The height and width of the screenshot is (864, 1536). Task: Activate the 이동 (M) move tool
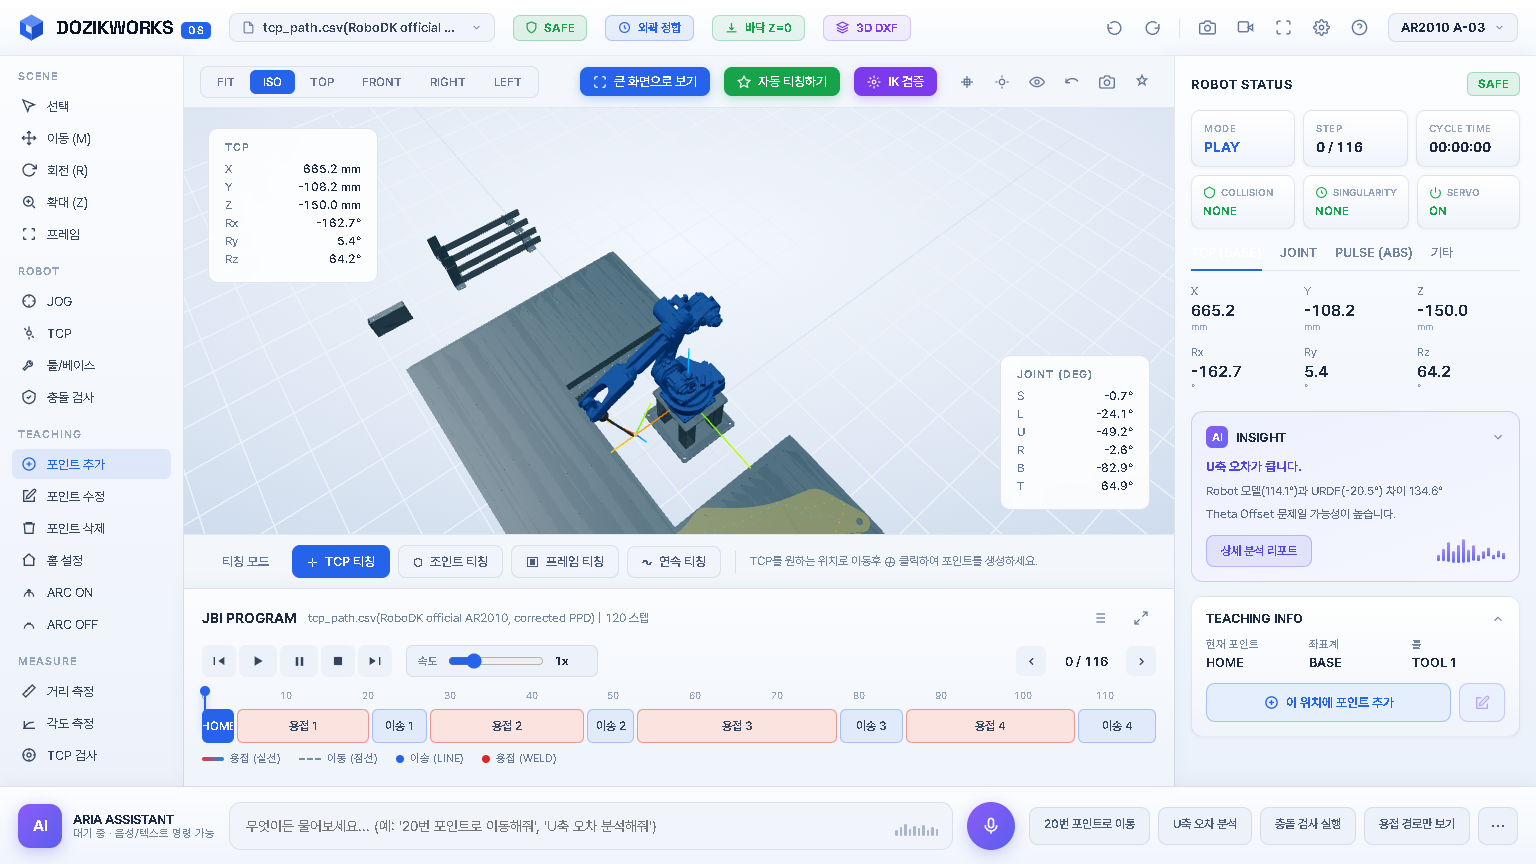pos(91,138)
